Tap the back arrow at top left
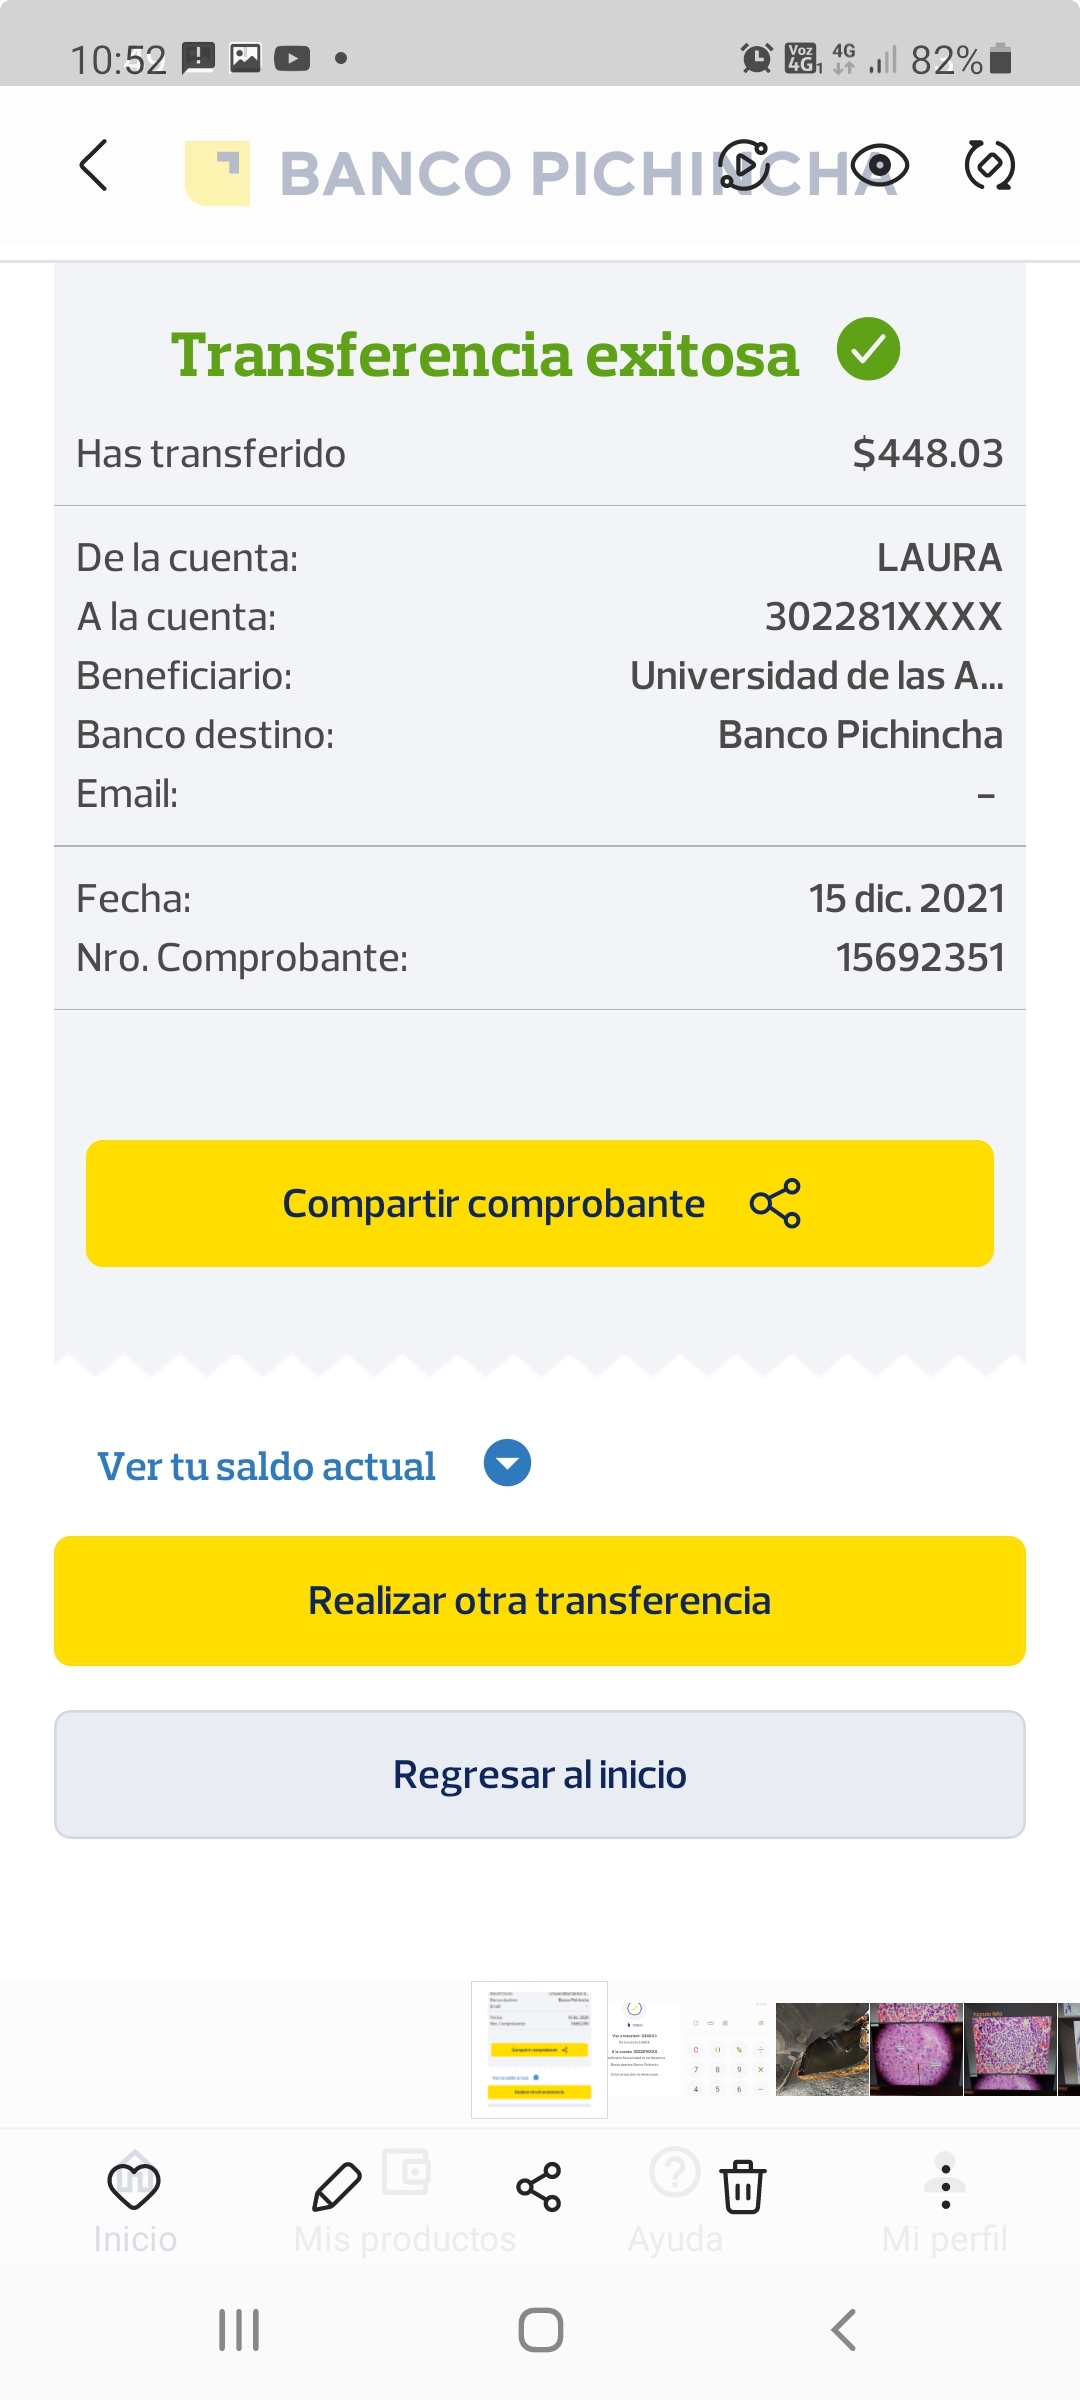Viewport: 1080px width, 2400px height. pos(93,165)
